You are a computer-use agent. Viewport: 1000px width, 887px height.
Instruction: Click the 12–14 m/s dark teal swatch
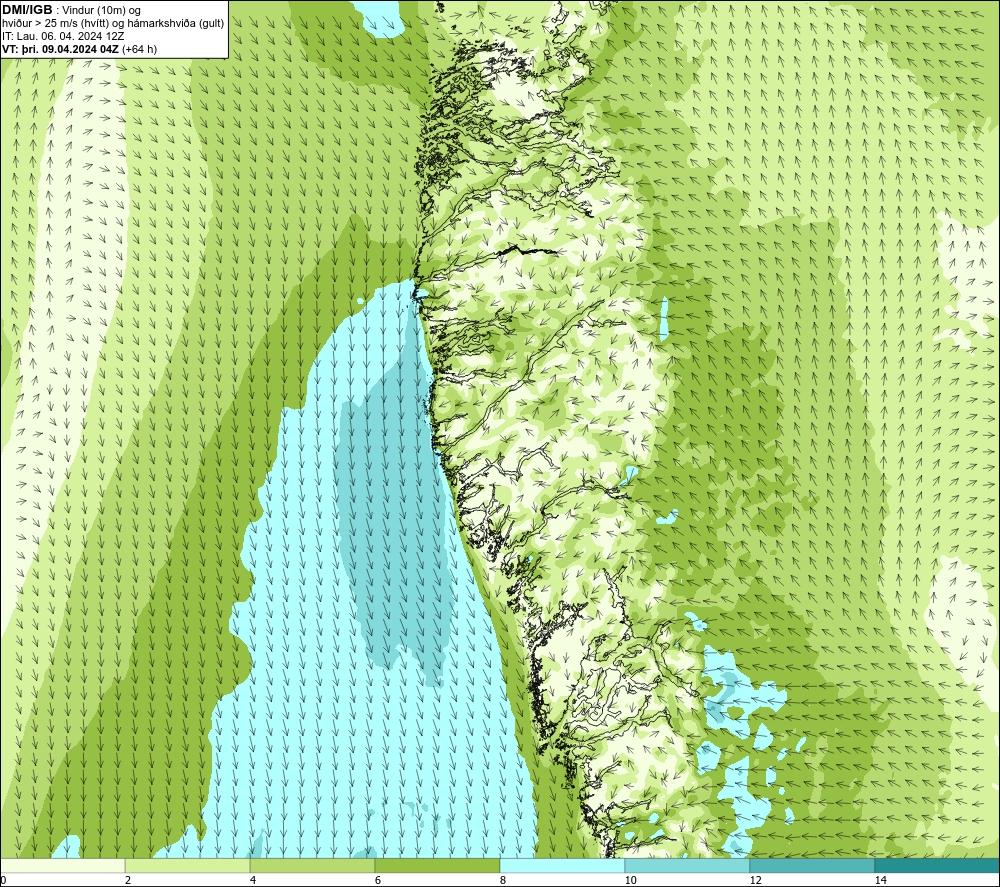click(x=812, y=866)
